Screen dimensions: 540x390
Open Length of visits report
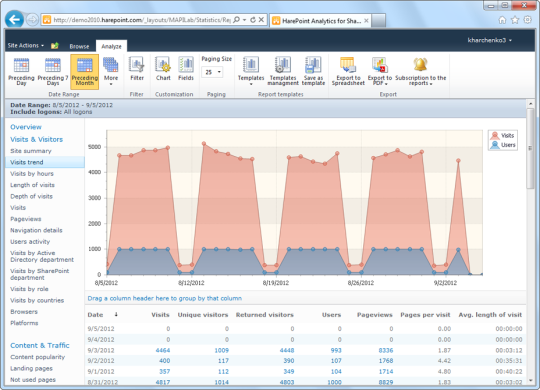click(x=32, y=185)
